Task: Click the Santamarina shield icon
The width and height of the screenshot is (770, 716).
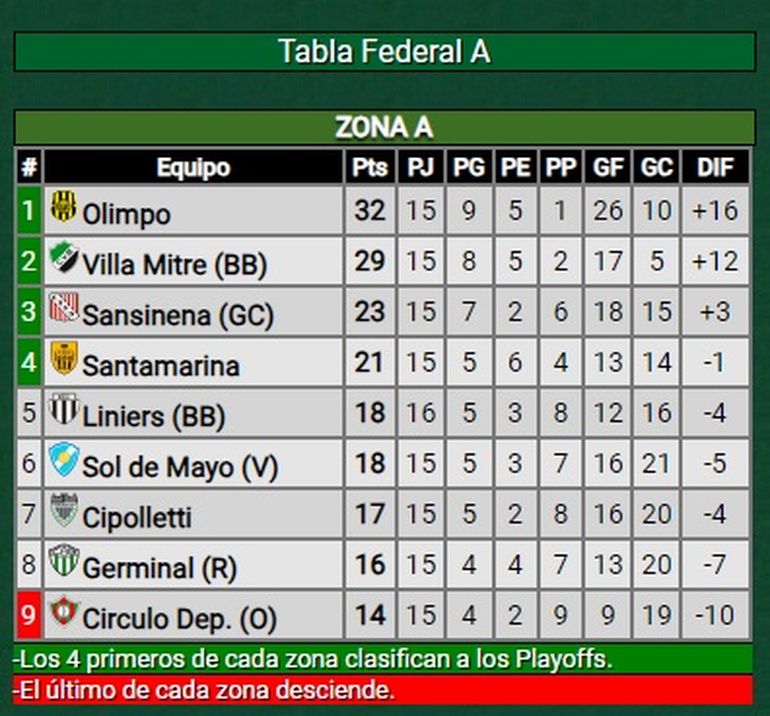Action: point(64,358)
